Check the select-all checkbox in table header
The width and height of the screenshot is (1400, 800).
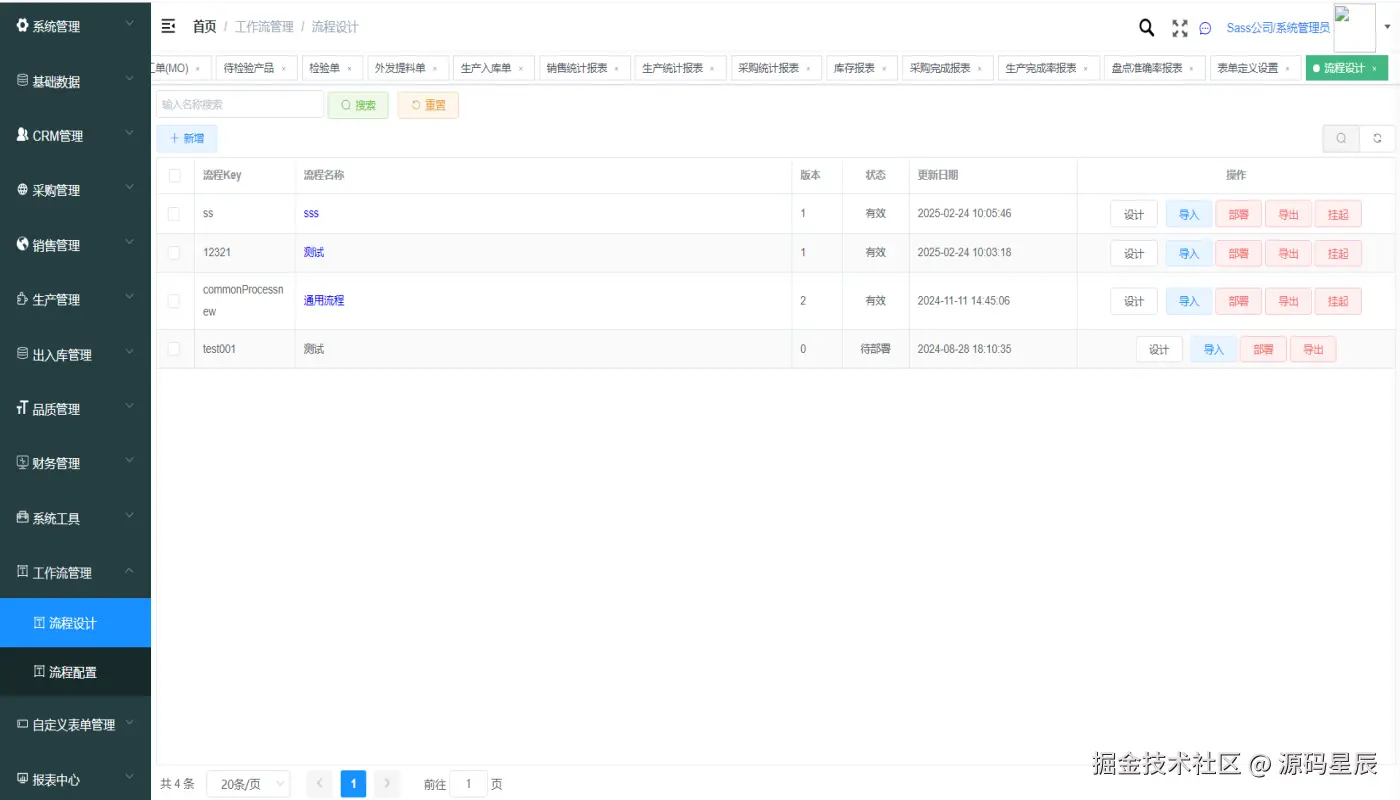174,175
